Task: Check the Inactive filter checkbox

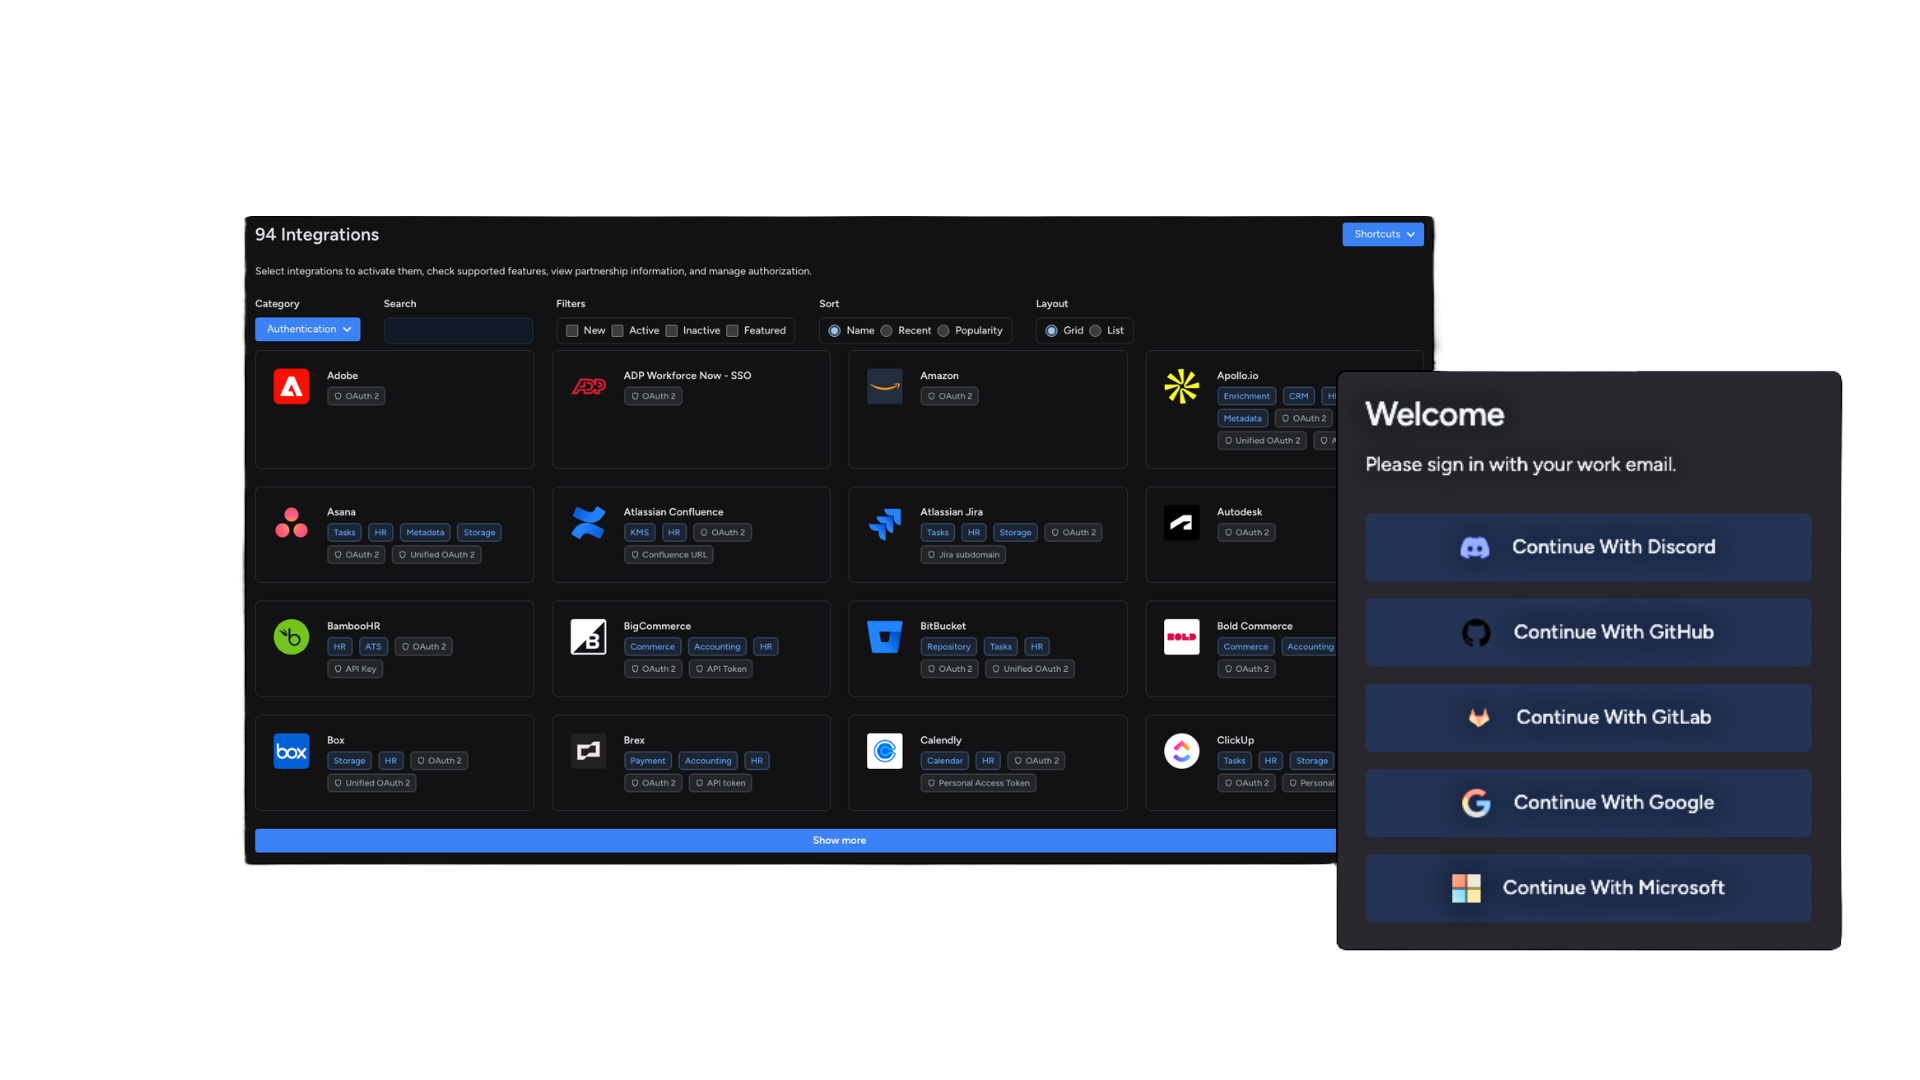Action: pos(672,331)
